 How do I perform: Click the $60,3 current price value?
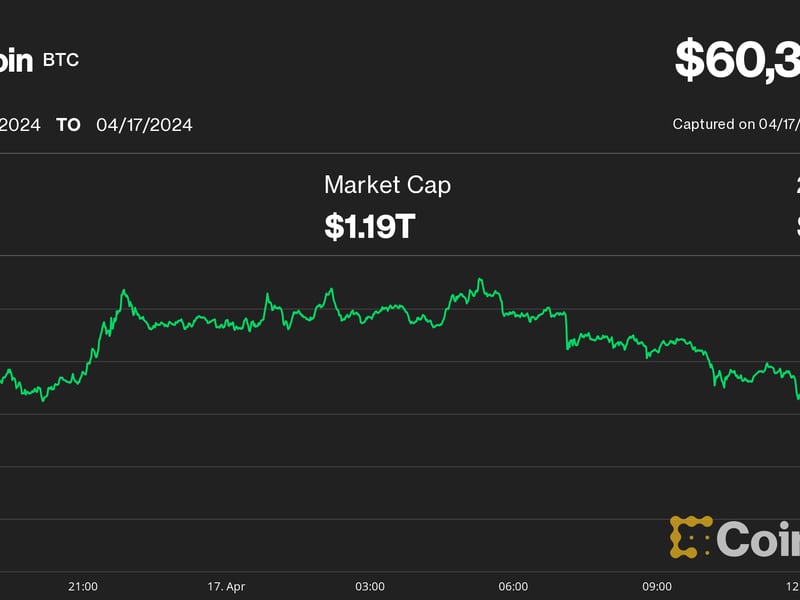click(x=738, y=60)
